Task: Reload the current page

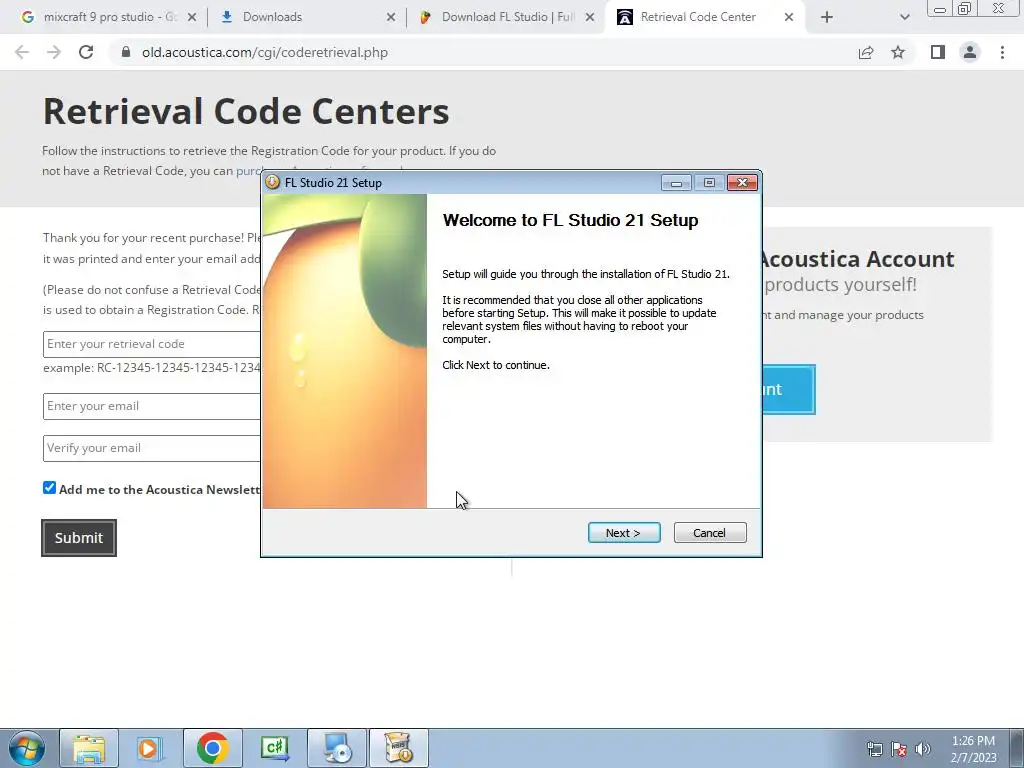Action: [x=86, y=52]
